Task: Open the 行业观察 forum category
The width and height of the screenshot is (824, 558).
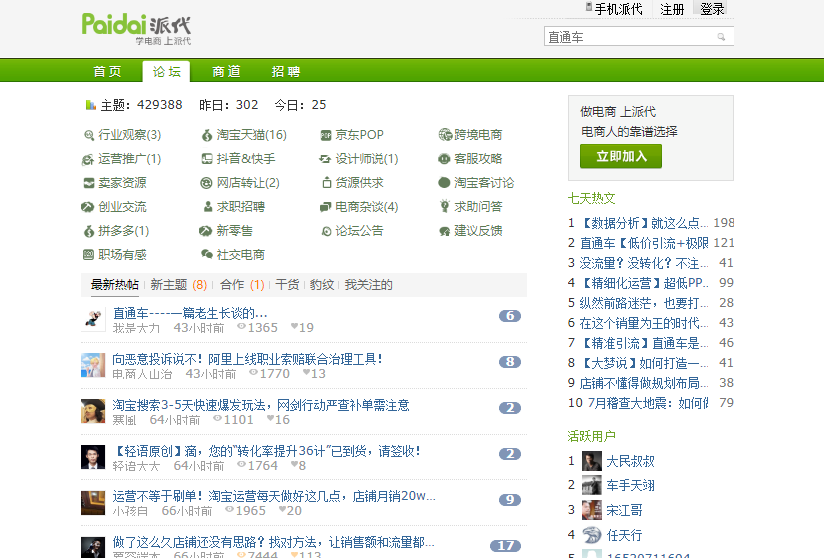Action: pyautogui.click(x=129, y=135)
